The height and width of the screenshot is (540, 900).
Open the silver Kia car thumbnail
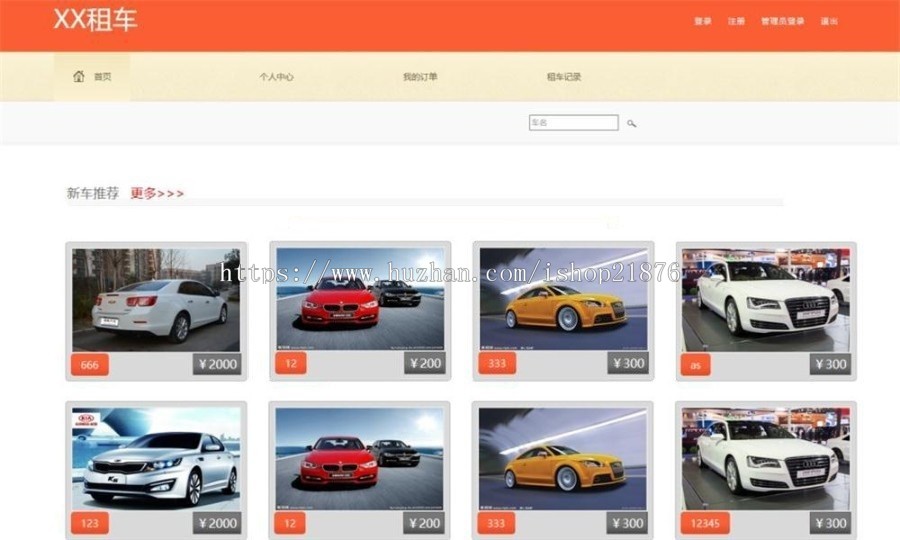click(x=156, y=458)
